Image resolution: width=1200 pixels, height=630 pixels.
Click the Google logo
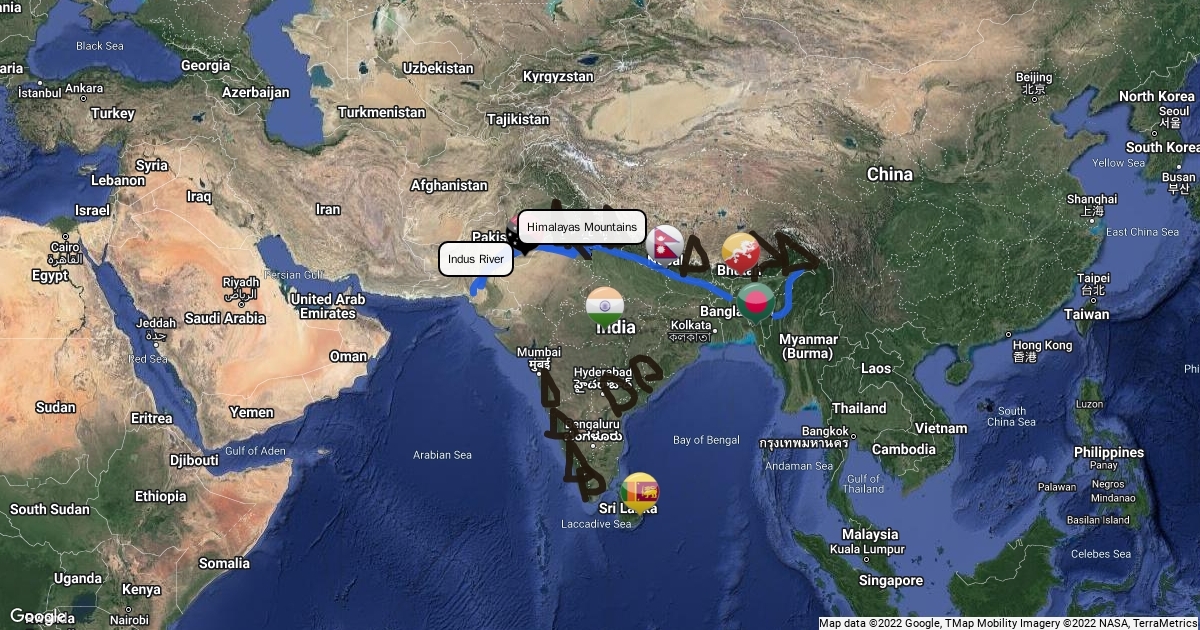tap(37, 615)
